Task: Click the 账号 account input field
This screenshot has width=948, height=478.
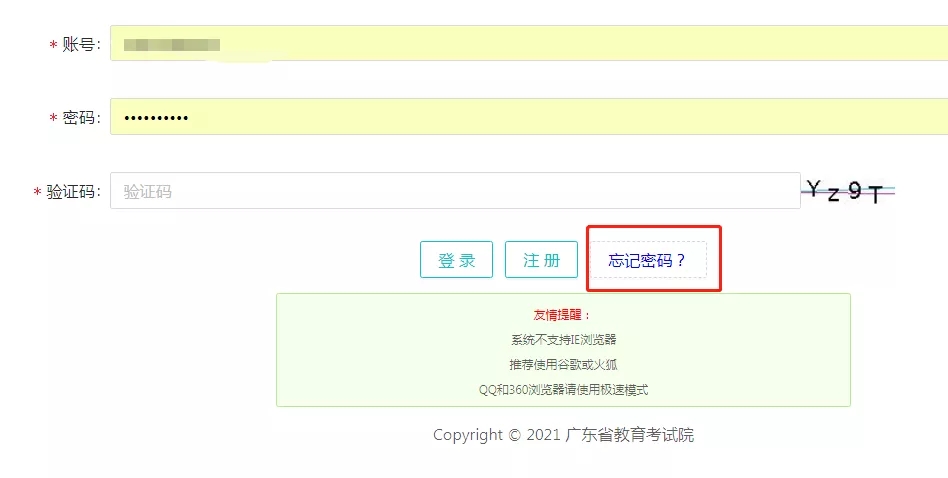Action: 529,43
